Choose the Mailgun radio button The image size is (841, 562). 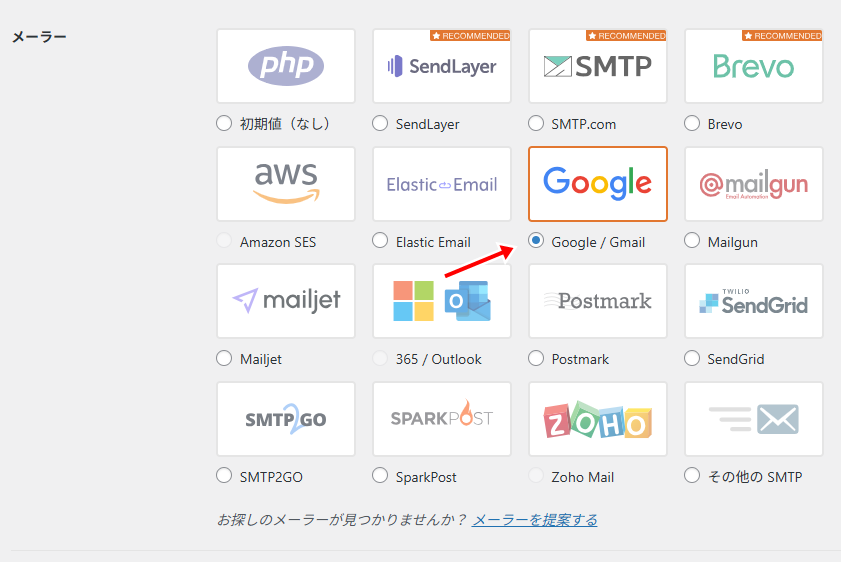pyautogui.click(x=692, y=240)
